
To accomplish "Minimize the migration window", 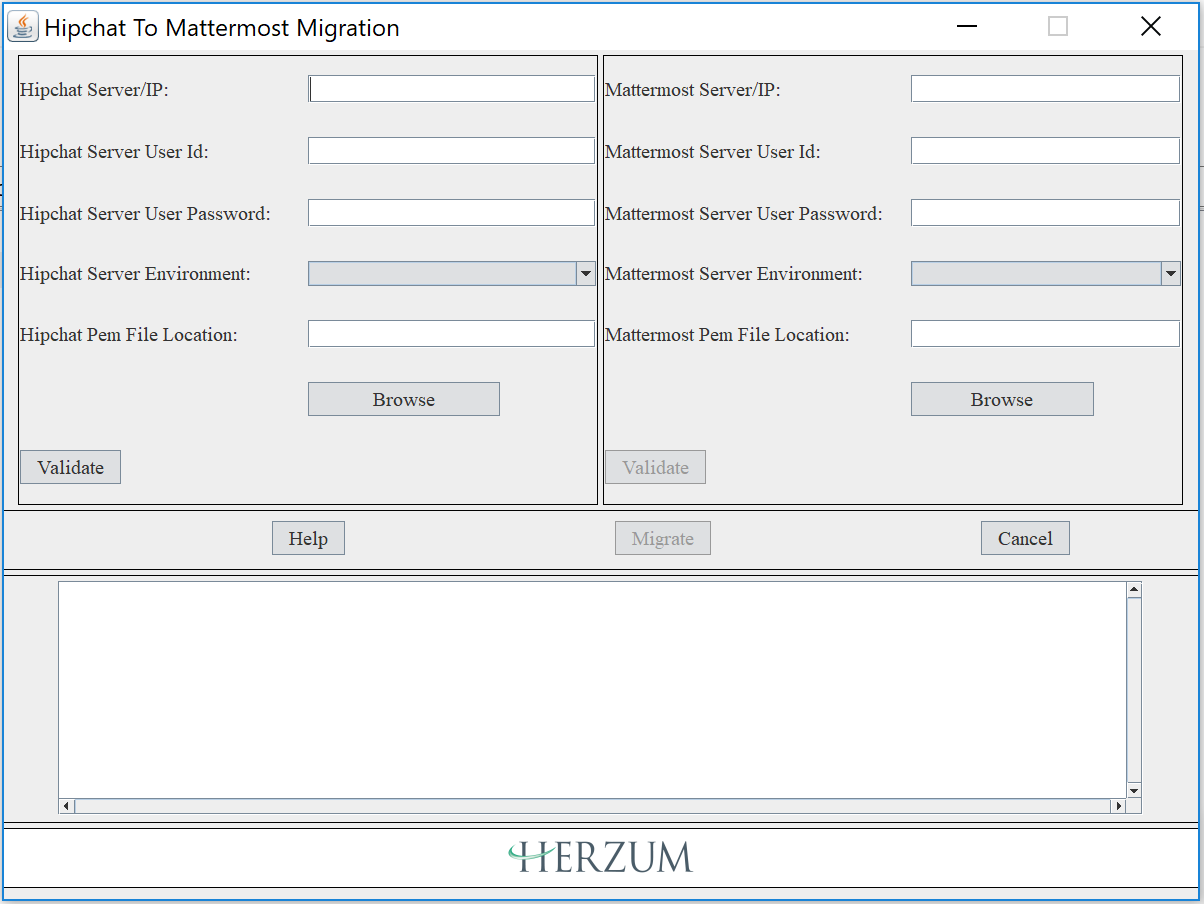I will pyautogui.click(x=966, y=27).
